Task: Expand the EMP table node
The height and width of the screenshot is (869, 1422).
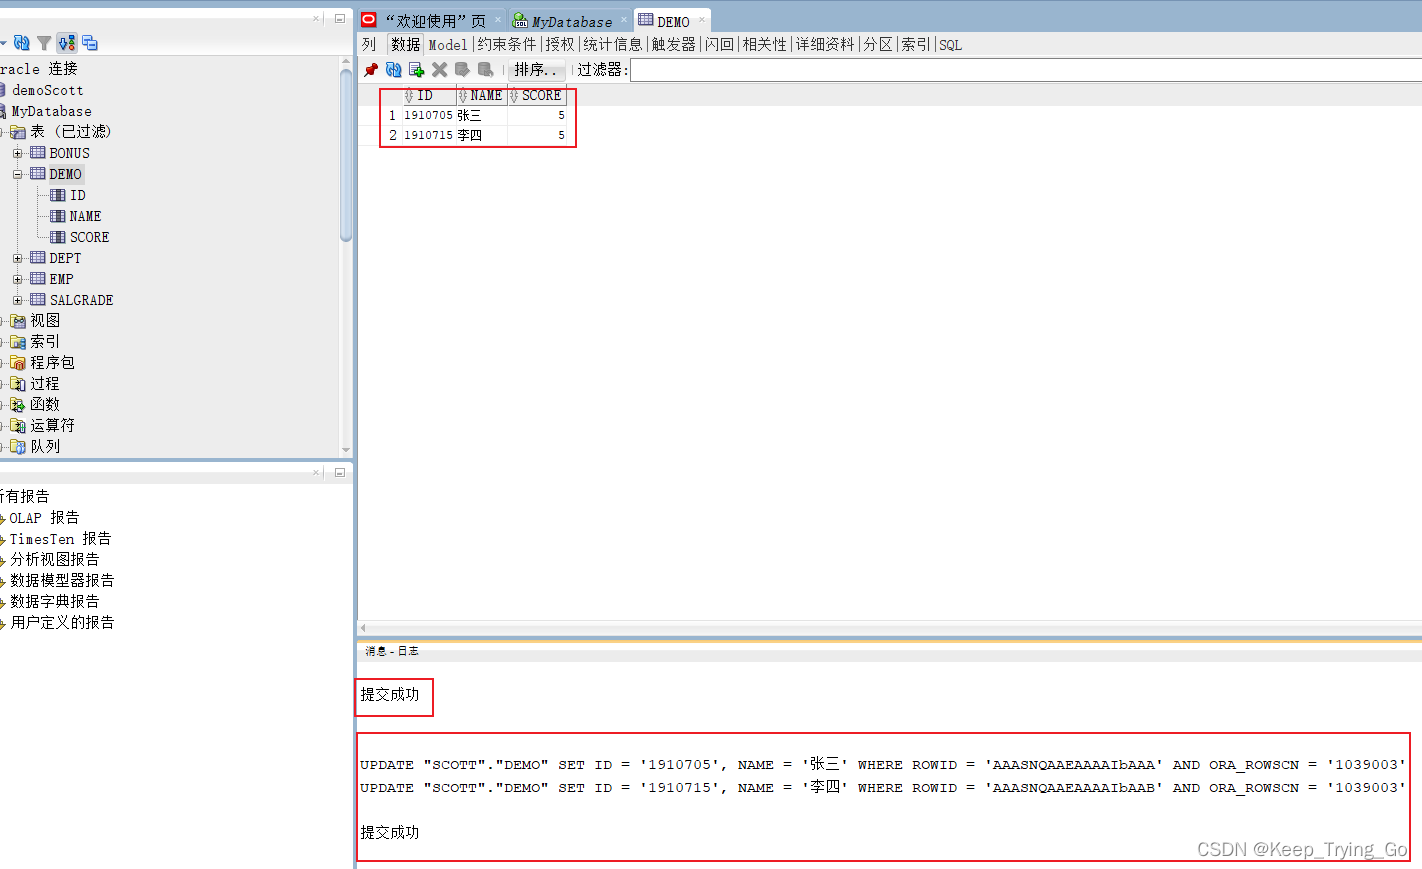Action: pyautogui.click(x=18, y=278)
